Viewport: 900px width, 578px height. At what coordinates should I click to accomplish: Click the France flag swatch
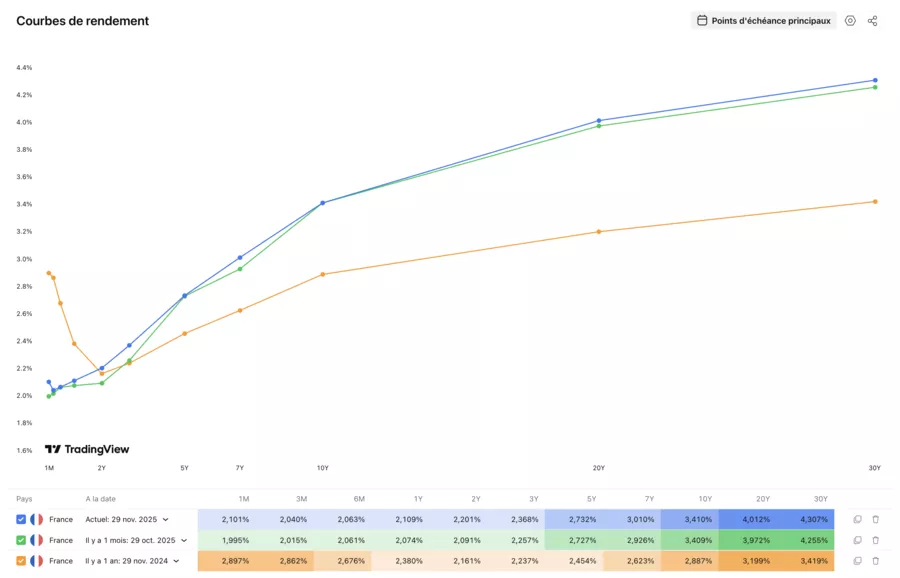click(x=36, y=519)
